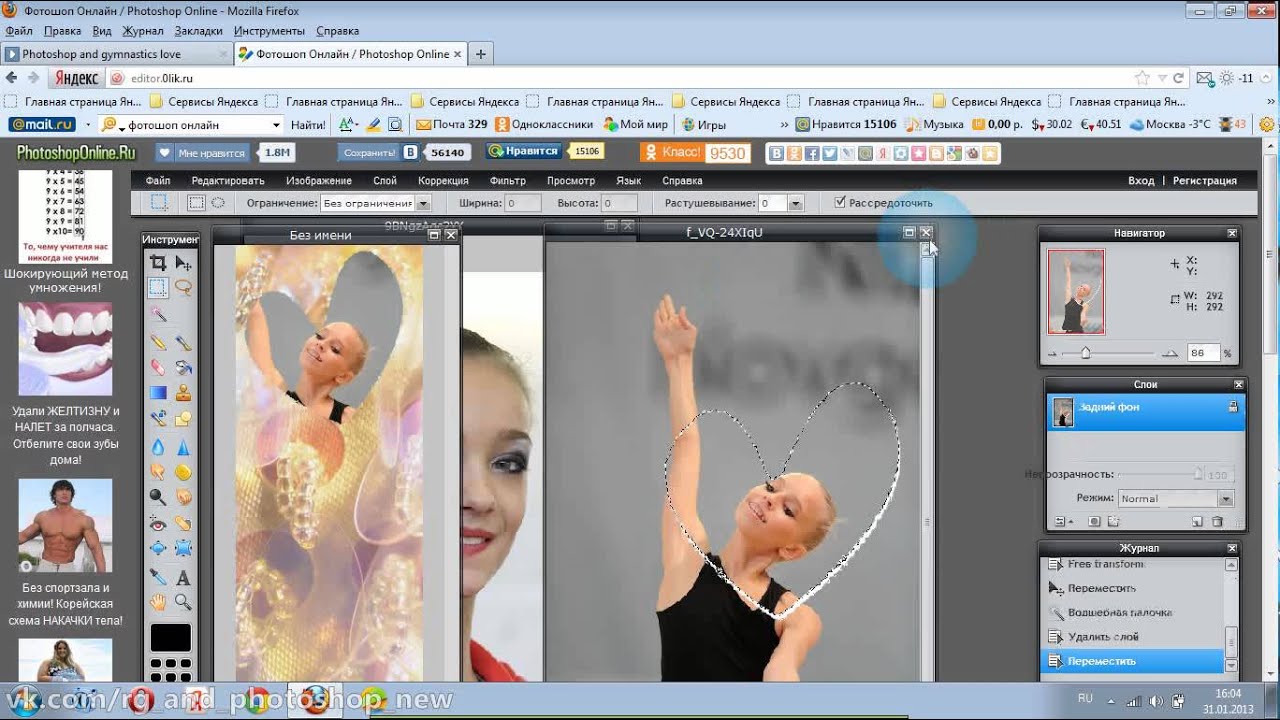
Task: Click the new layer icon
Action: [x=1197, y=521]
